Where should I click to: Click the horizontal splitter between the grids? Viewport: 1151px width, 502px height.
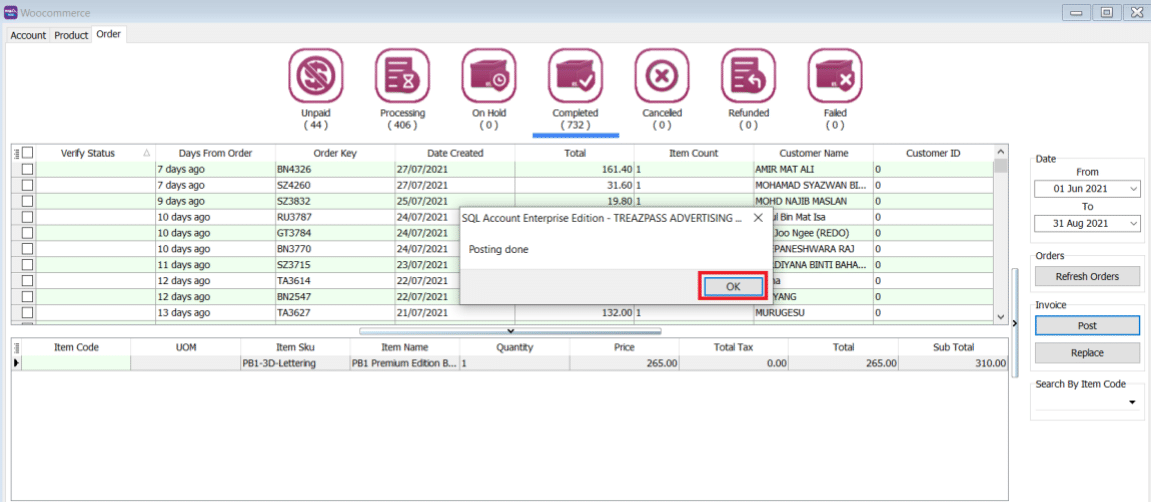pyautogui.click(x=510, y=330)
